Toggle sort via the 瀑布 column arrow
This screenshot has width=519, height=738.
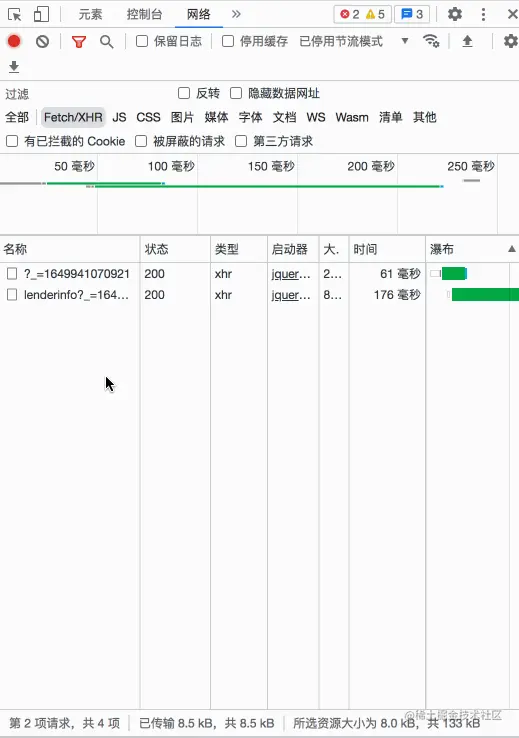pos(511,249)
